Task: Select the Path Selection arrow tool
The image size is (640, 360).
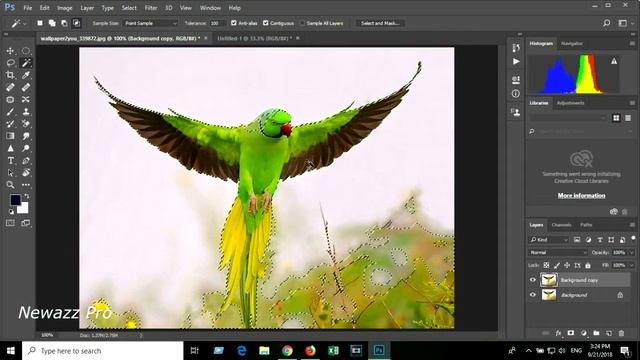Action: click(10, 173)
